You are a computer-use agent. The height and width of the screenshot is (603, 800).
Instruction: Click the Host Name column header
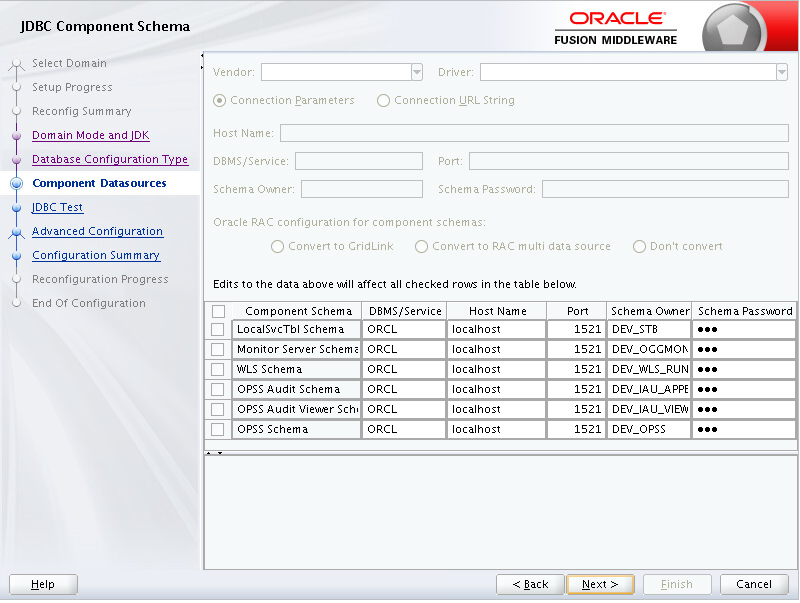497,311
